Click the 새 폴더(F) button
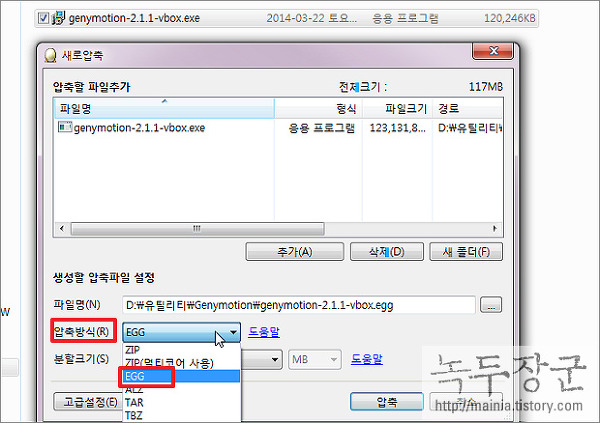This screenshot has height=423, width=600. [x=466, y=252]
